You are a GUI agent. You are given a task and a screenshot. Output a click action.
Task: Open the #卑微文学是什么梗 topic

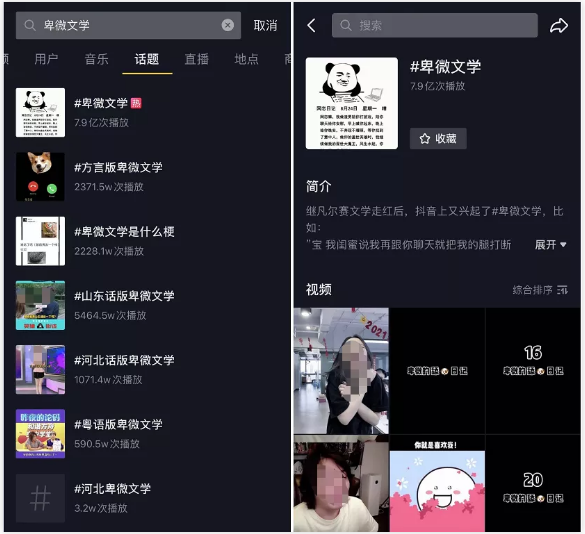124,231
